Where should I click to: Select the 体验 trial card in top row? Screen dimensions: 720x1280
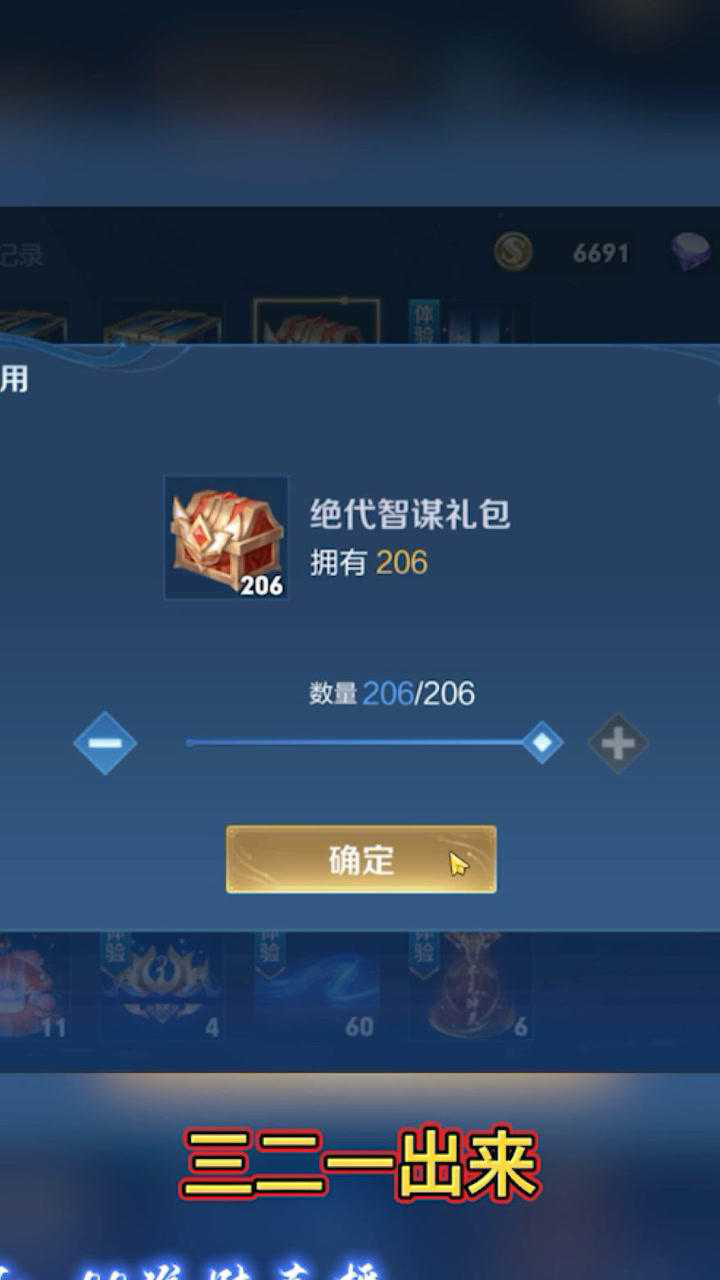(x=468, y=321)
